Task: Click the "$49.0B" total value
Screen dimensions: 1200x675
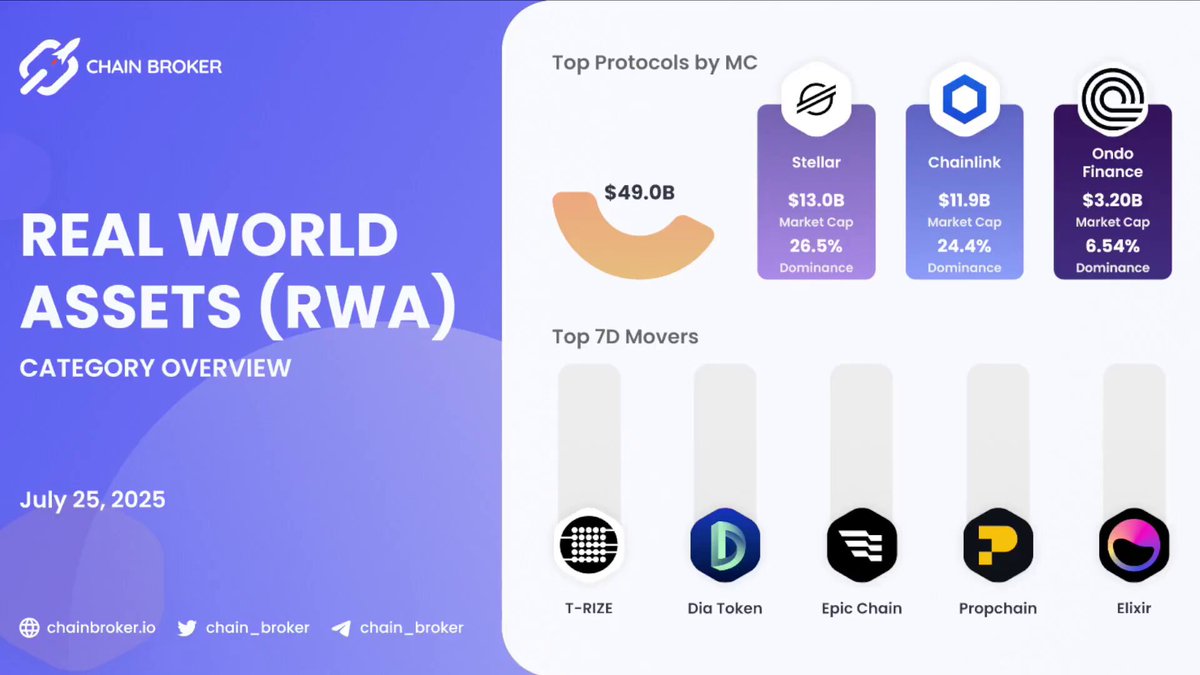Action: pyautogui.click(x=639, y=192)
